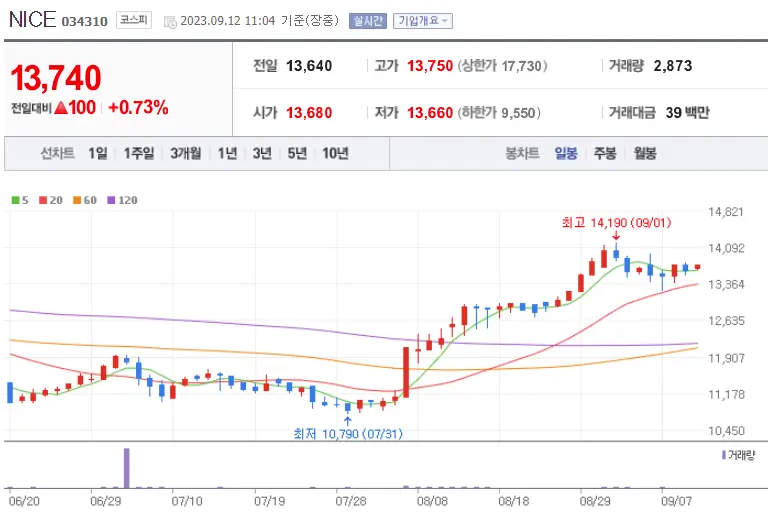Click the current price 13,740

[56, 78]
